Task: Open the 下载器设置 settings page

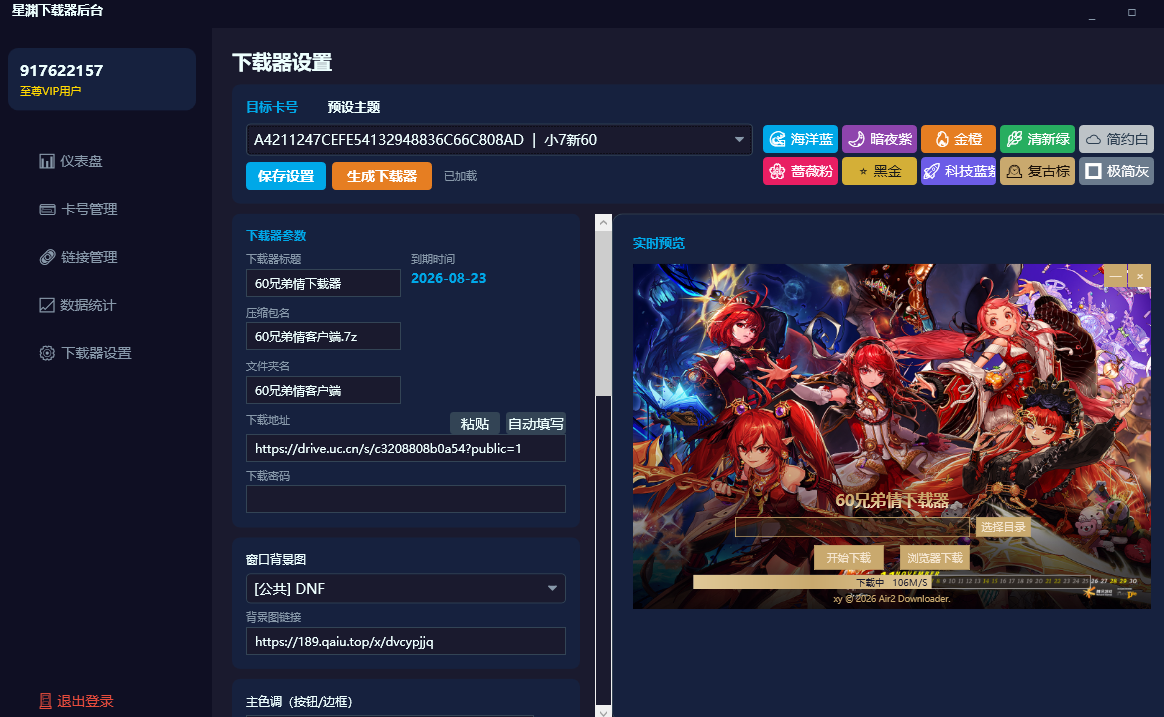Action: point(85,353)
